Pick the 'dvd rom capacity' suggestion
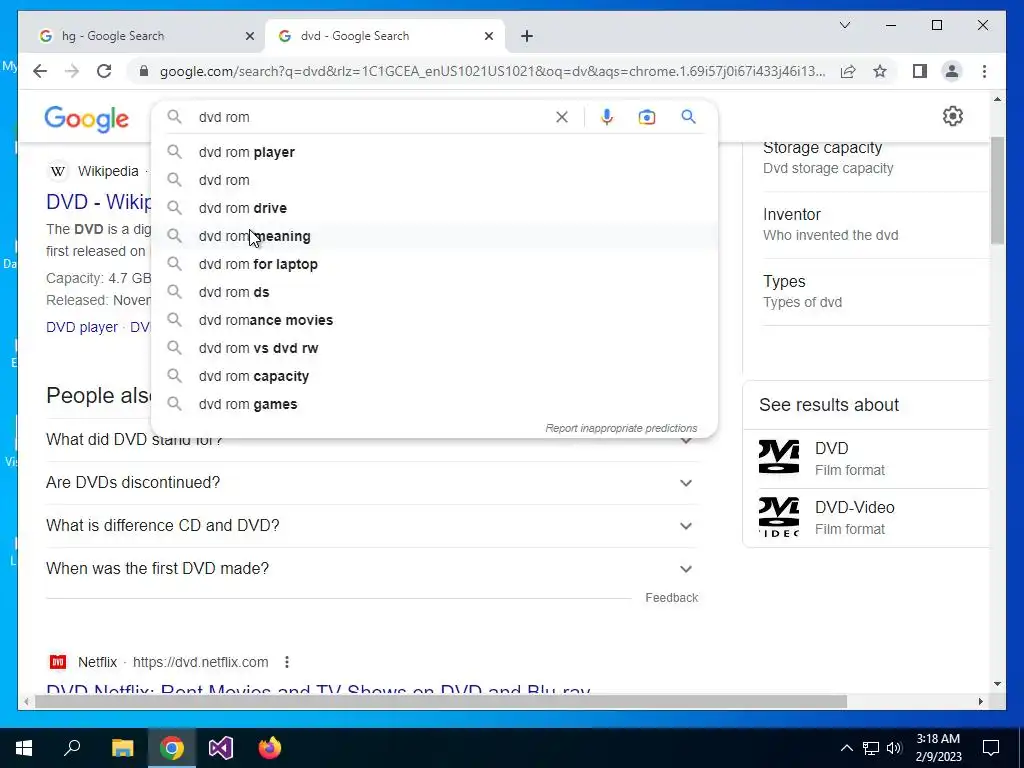 pyautogui.click(x=434, y=377)
